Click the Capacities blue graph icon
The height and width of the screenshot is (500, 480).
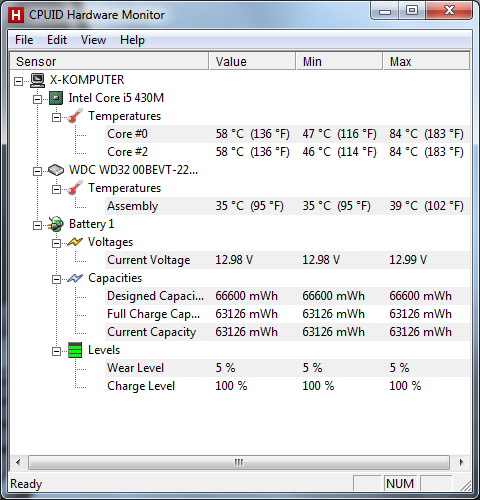[x=75, y=278]
